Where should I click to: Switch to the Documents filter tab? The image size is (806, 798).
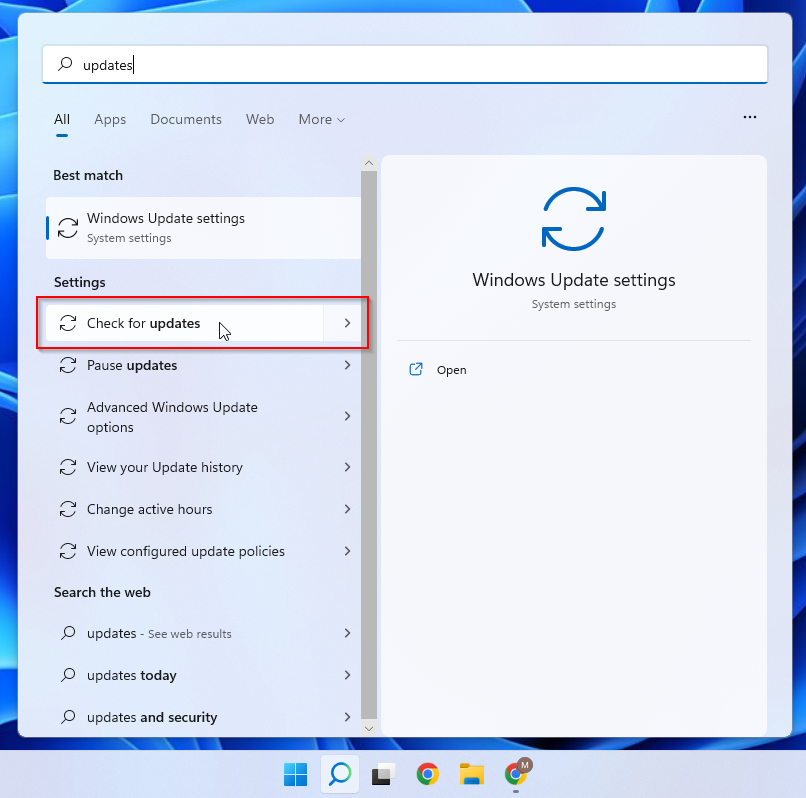[x=186, y=119]
